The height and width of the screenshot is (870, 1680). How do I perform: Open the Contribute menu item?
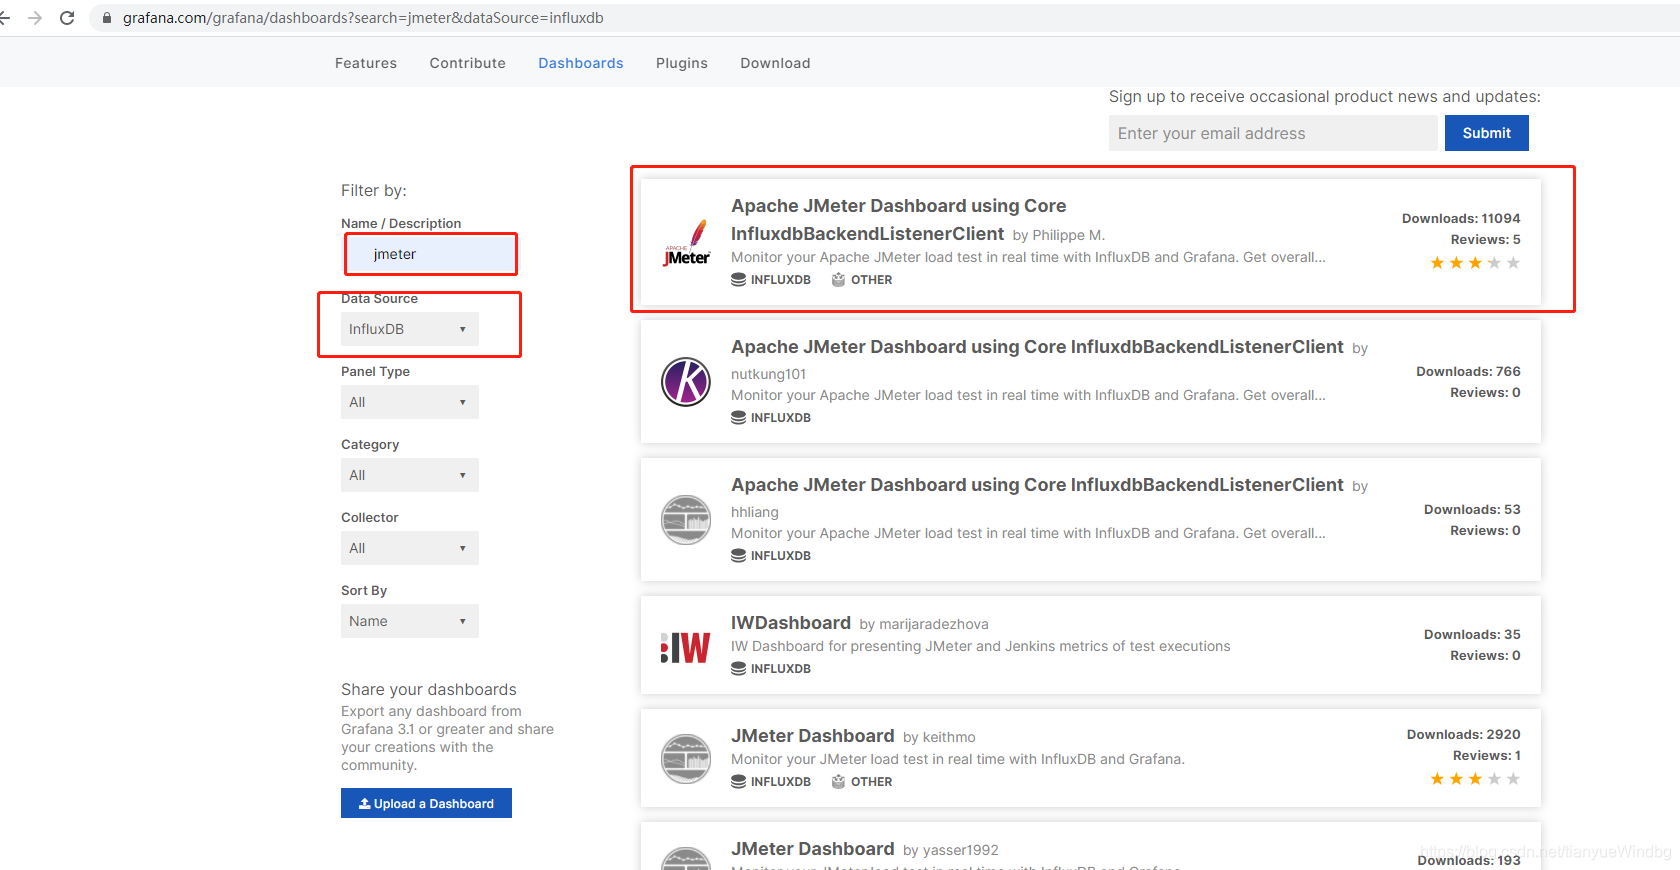tap(468, 63)
